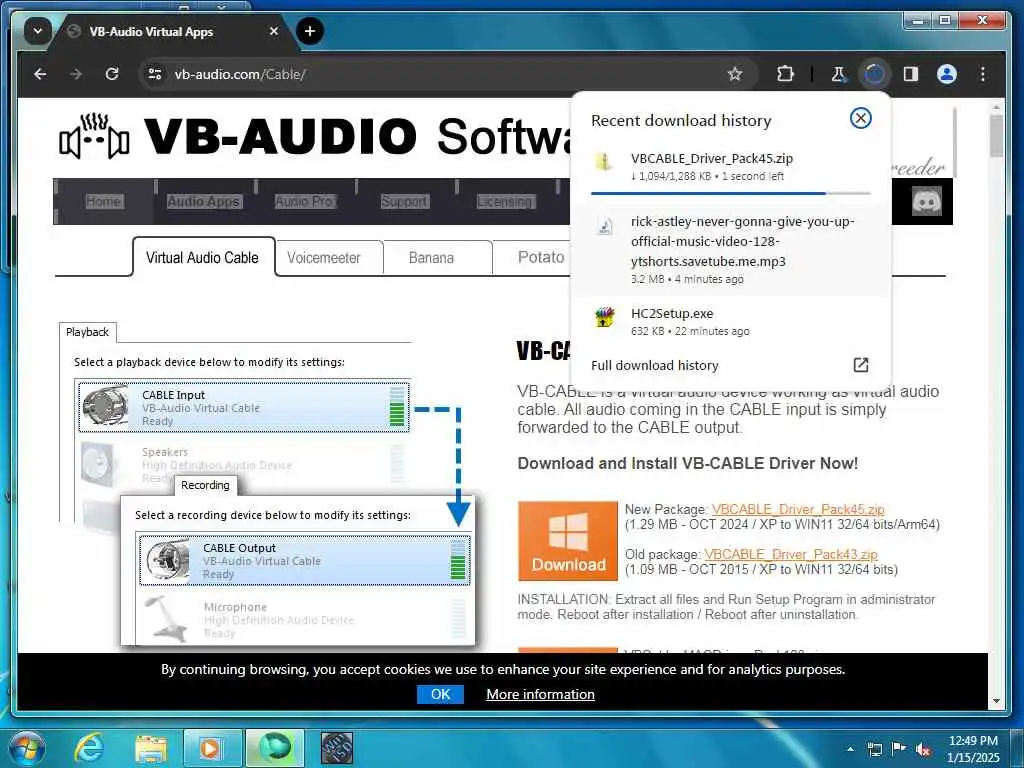Open Licensing navigation item
Viewport: 1024px width, 768px height.
(x=505, y=201)
